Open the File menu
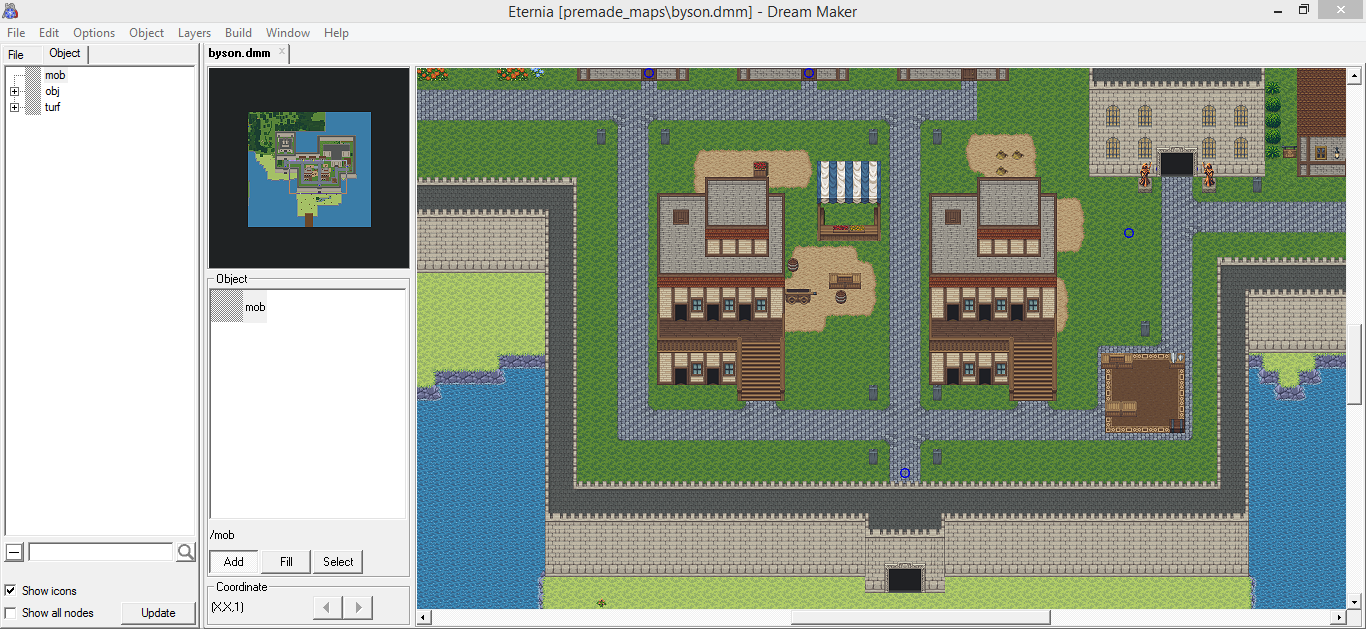This screenshot has width=1366, height=629. click(16, 33)
